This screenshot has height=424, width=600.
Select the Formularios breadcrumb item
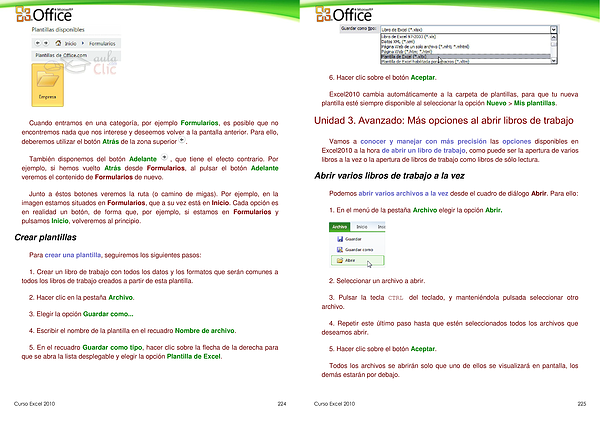click(x=102, y=44)
